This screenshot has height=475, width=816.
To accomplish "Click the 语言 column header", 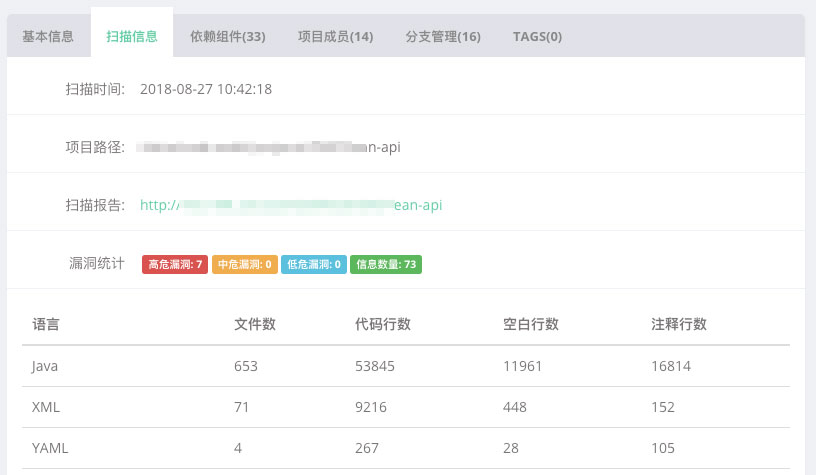I will [x=46, y=324].
